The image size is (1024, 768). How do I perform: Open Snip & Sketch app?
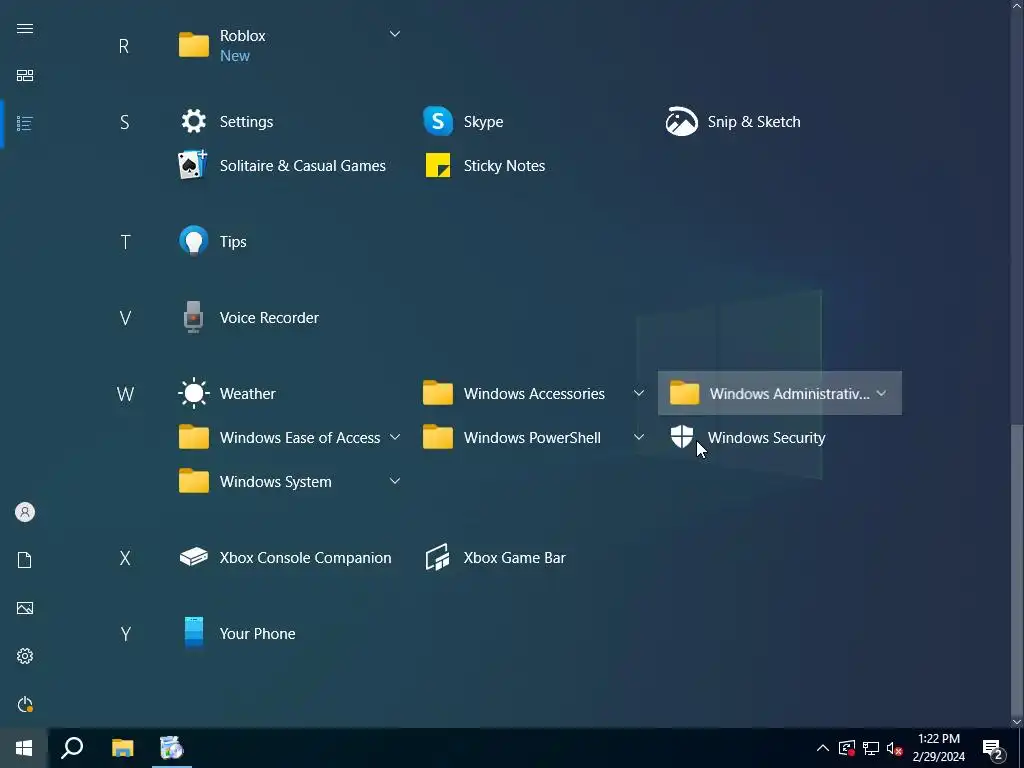point(733,121)
